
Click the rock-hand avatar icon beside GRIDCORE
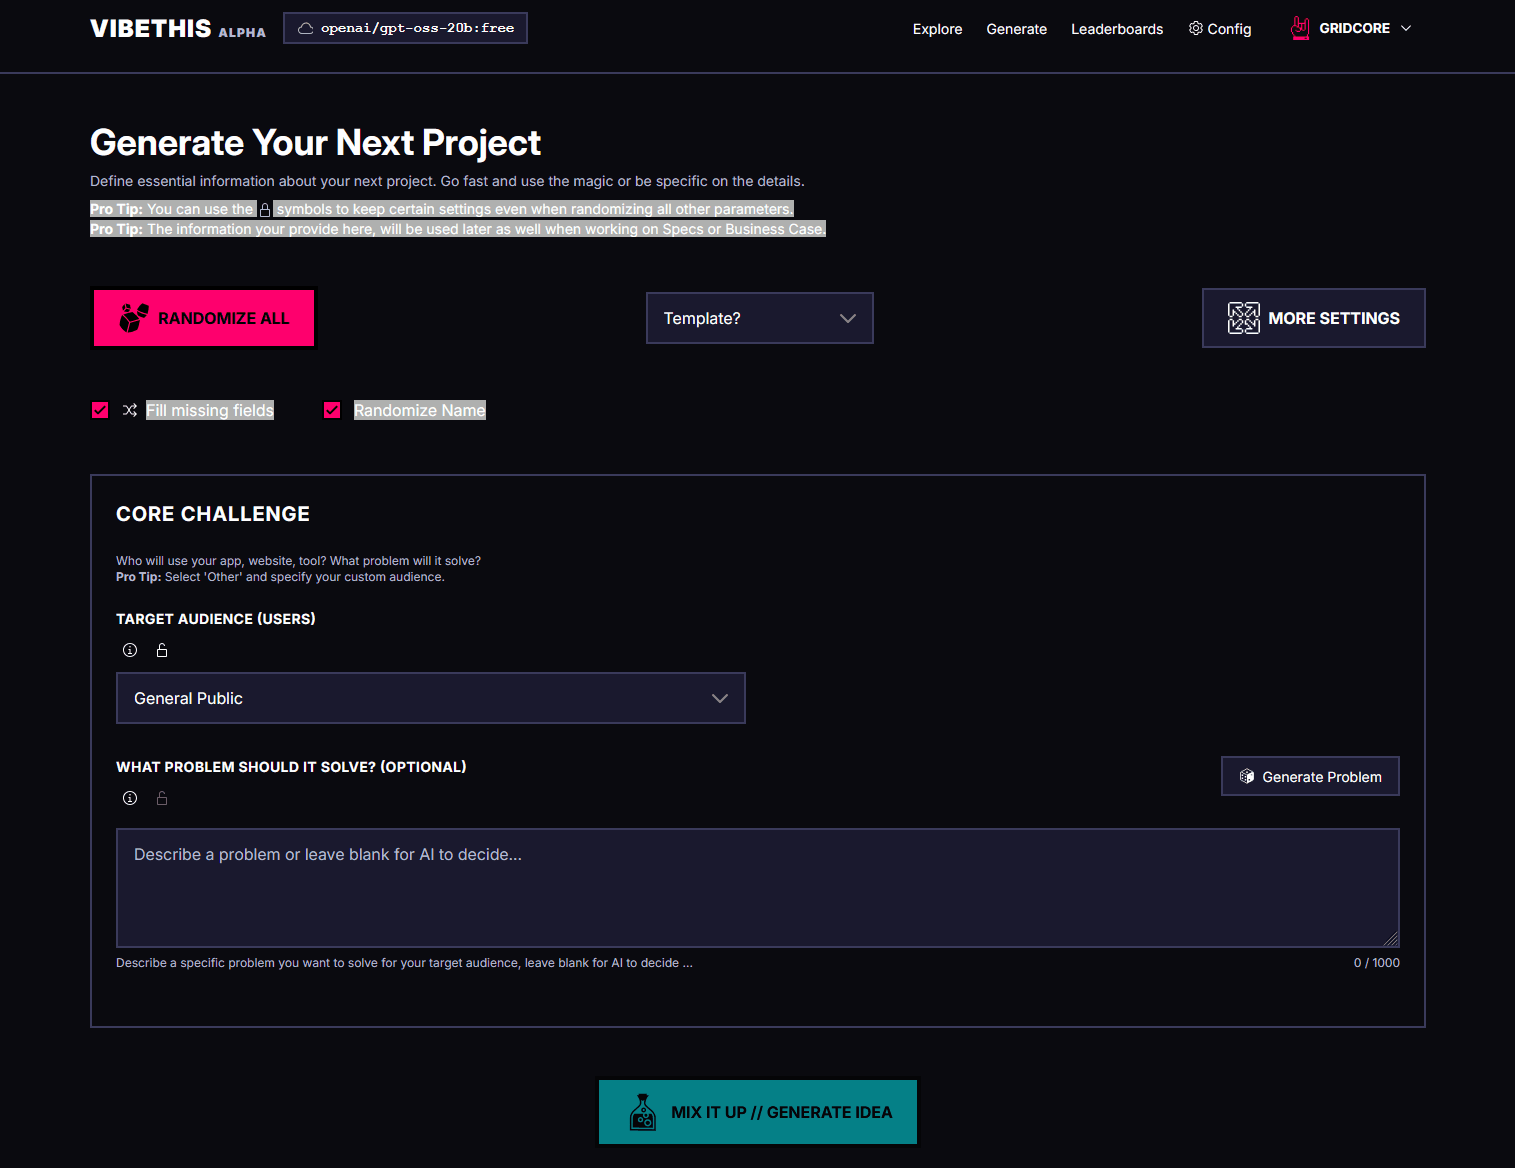pyautogui.click(x=1299, y=28)
